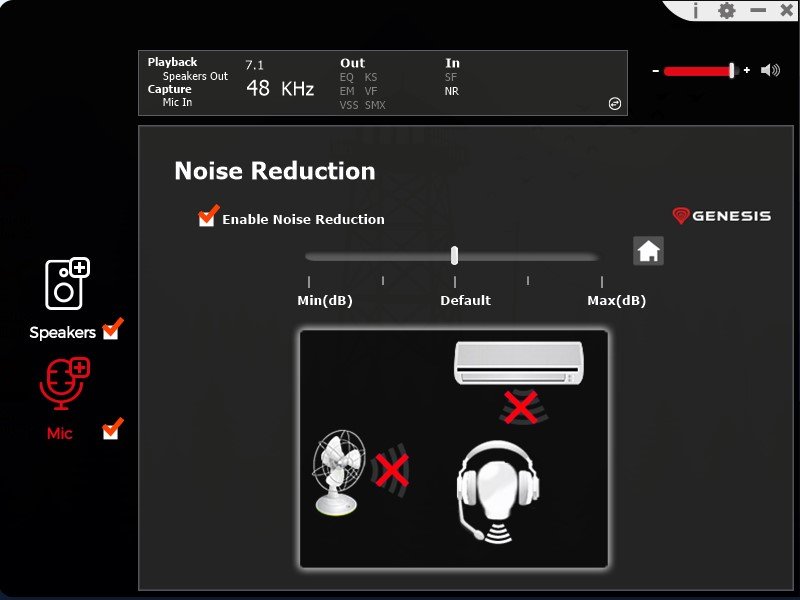Click the Capture heading in status panel
Screen dimensions: 800x600
coord(169,89)
